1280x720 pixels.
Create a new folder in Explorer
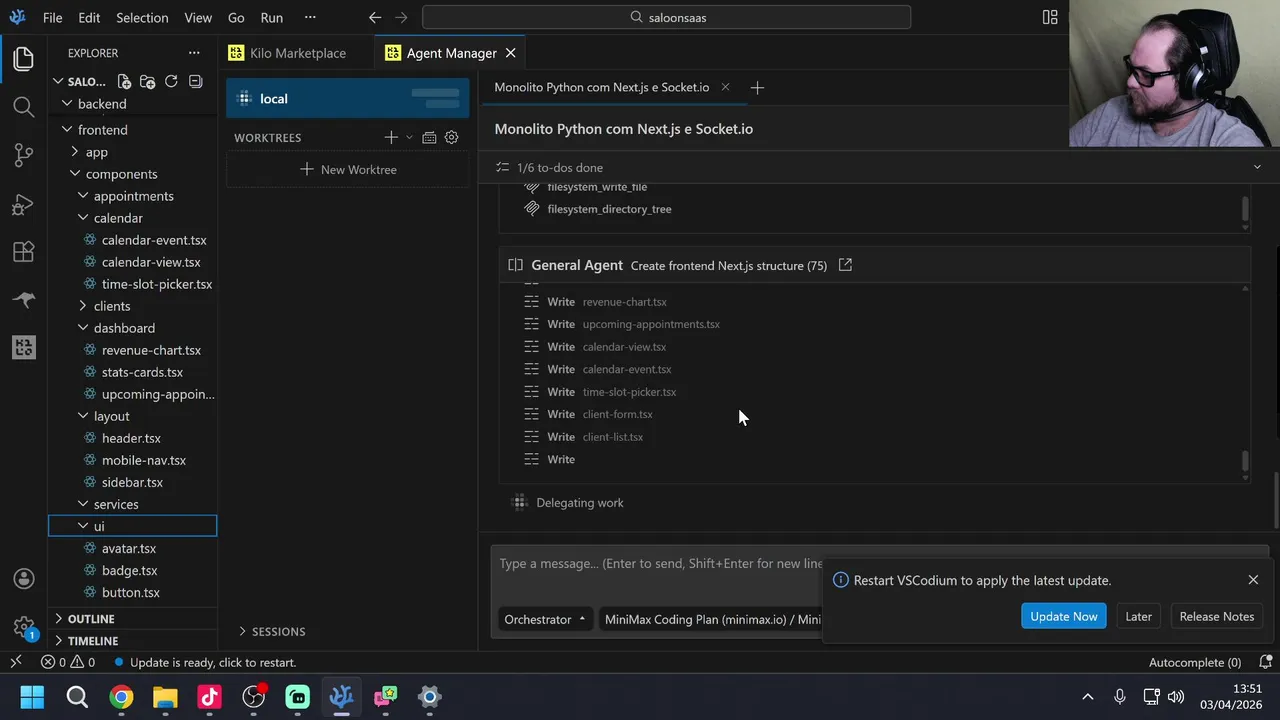[147, 82]
